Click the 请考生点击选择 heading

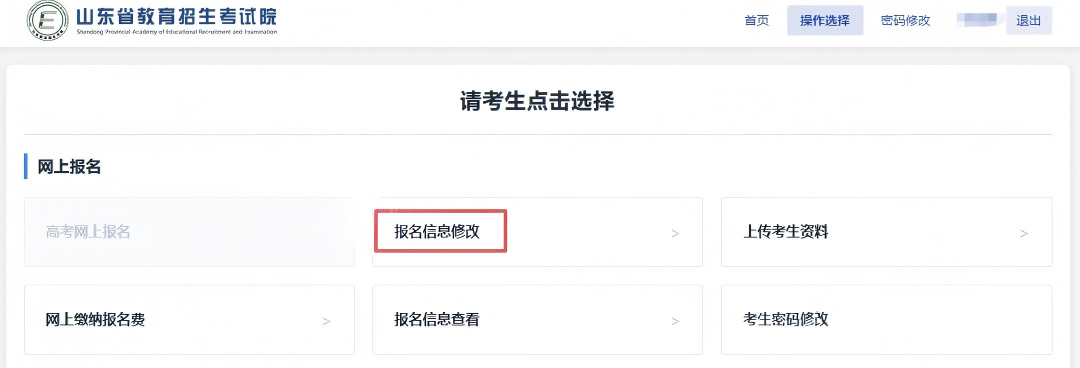click(x=537, y=102)
